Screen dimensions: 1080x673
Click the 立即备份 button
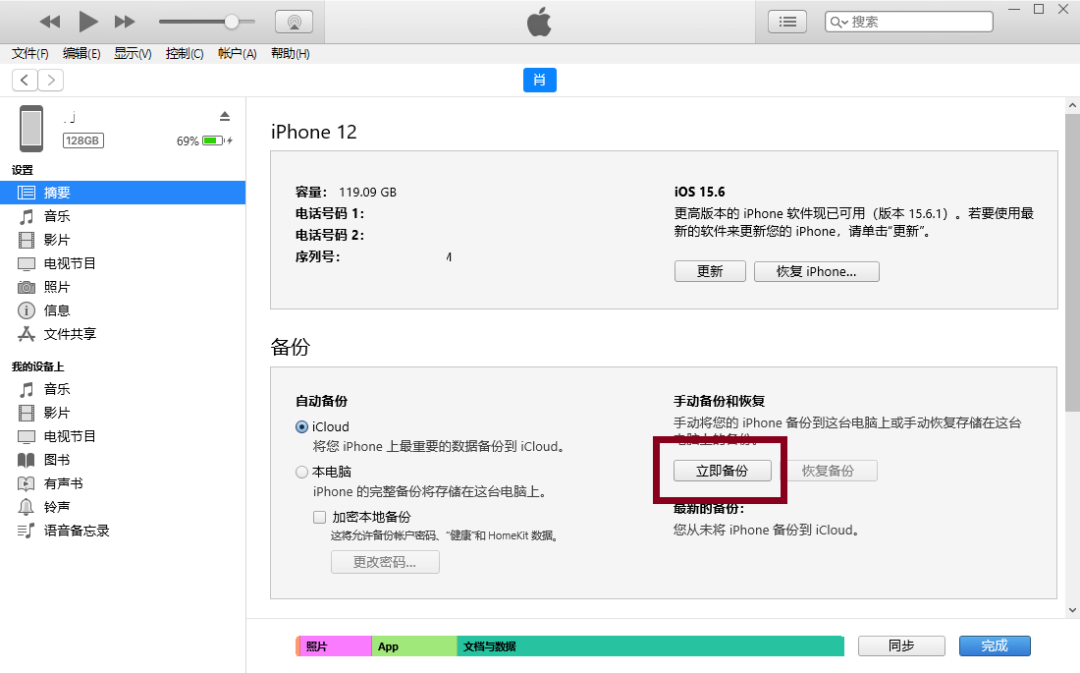[x=722, y=470]
